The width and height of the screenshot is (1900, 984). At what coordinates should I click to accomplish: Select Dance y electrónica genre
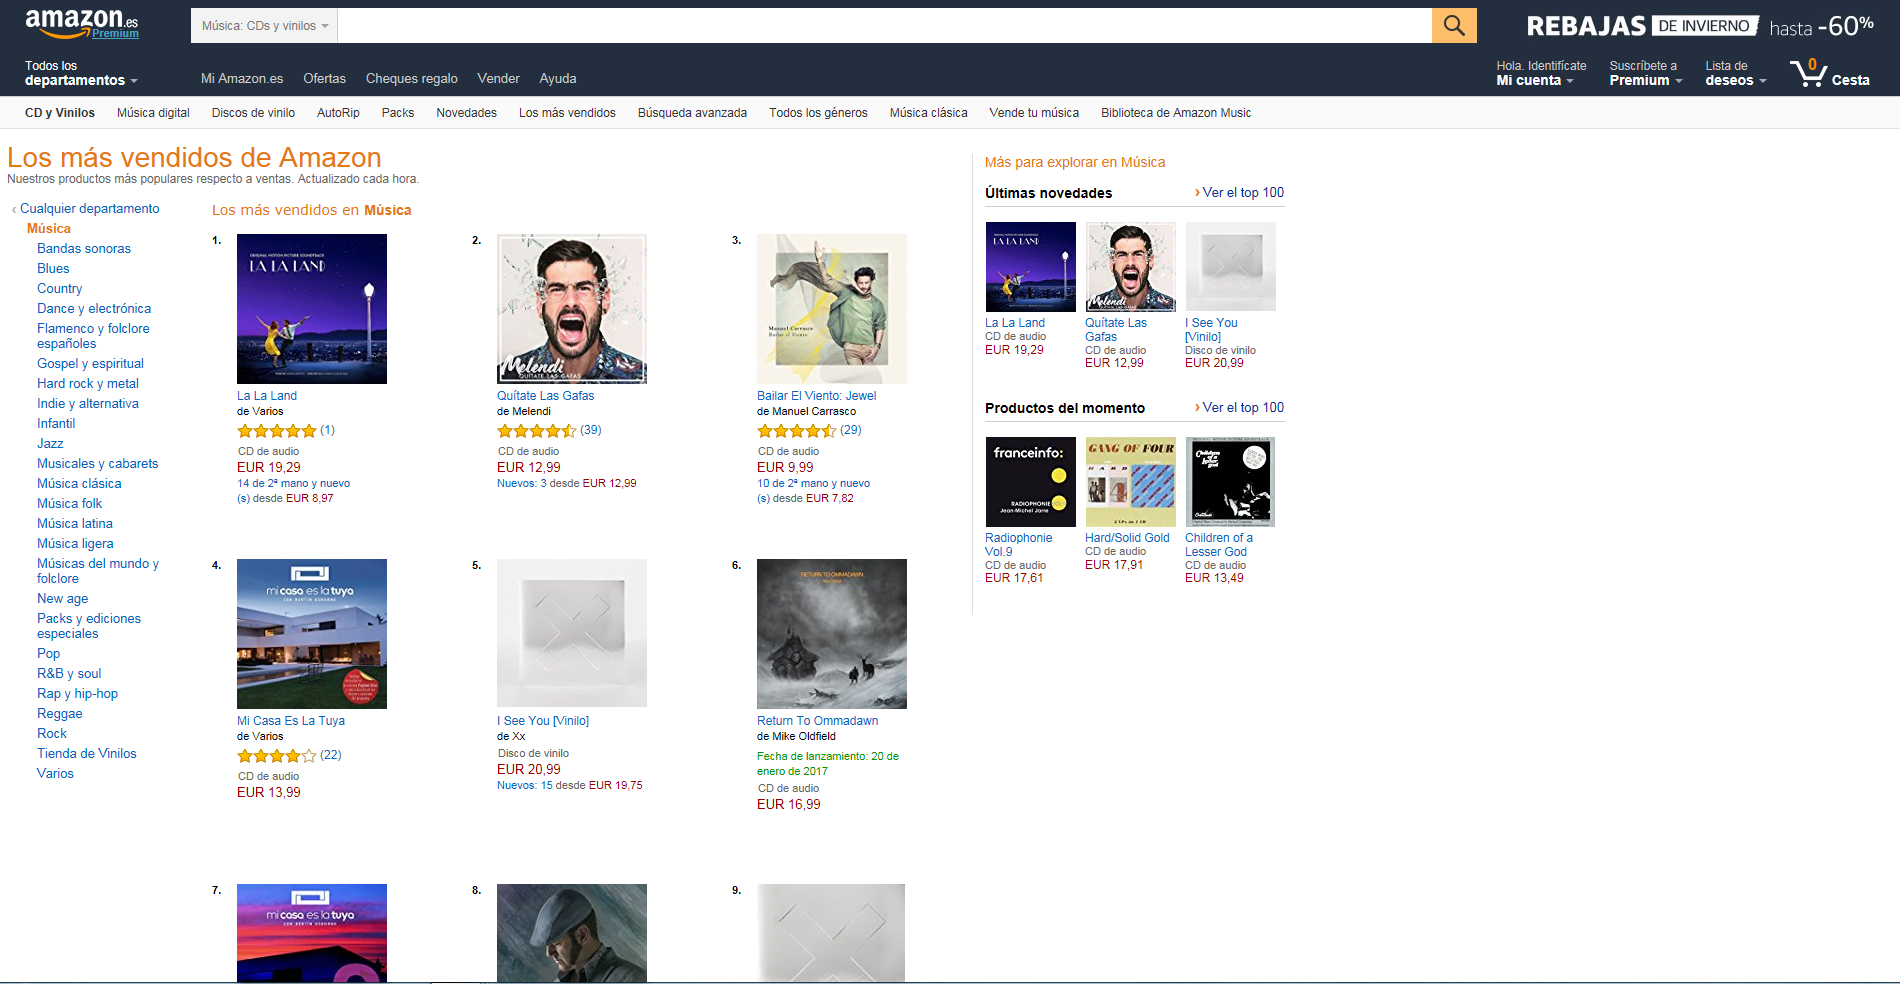tap(94, 309)
